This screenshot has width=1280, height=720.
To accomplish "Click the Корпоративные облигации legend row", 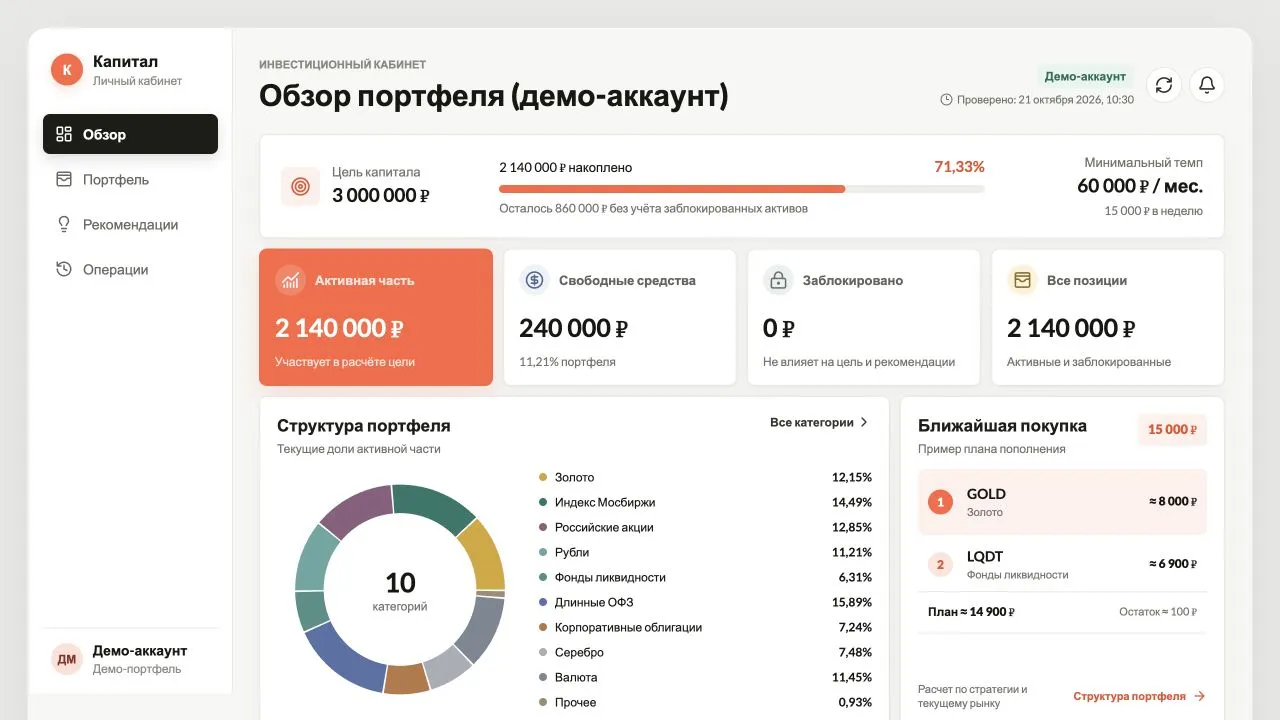I will [x=705, y=628].
